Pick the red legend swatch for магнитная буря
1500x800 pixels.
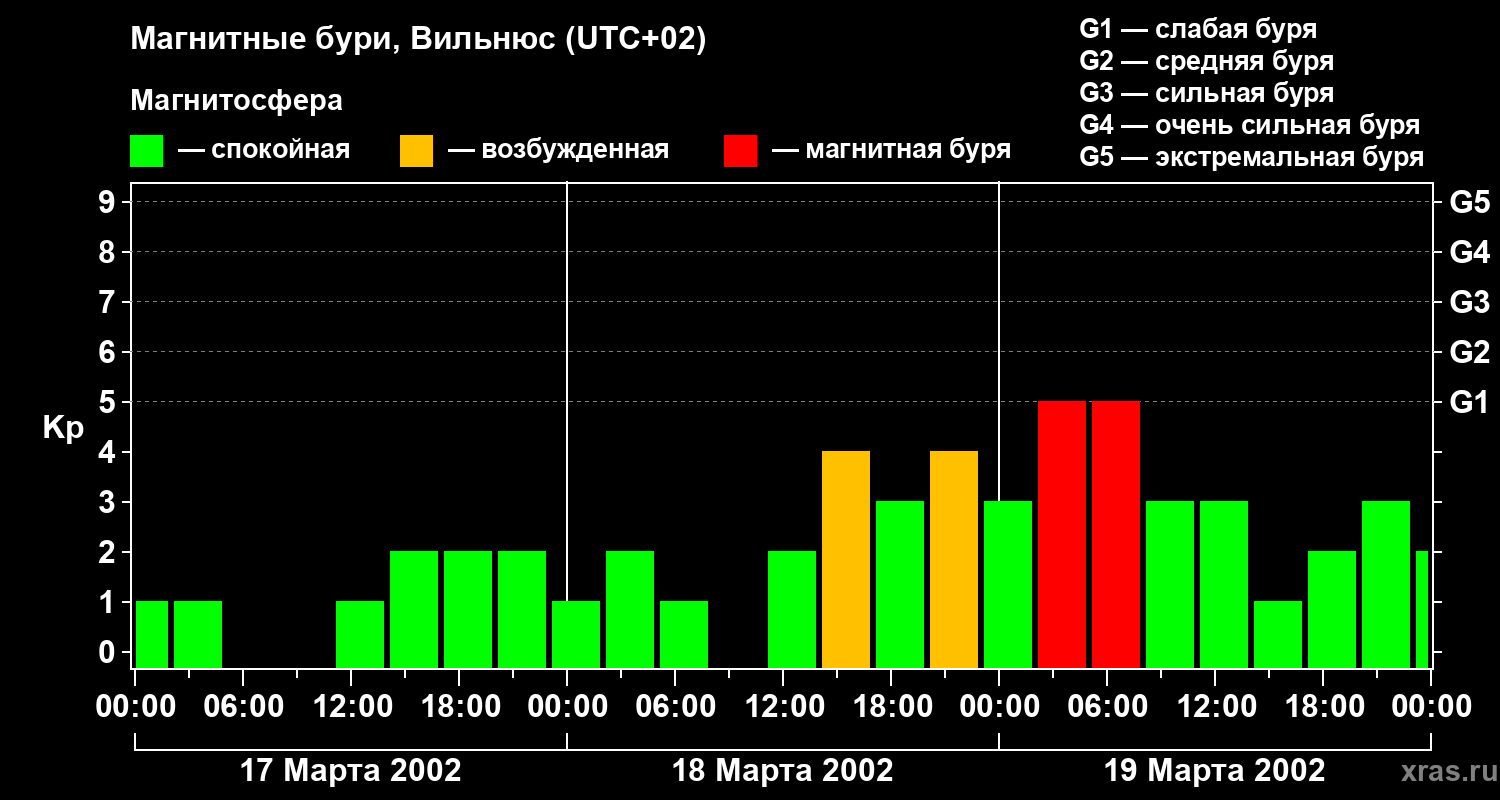pos(741,151)
